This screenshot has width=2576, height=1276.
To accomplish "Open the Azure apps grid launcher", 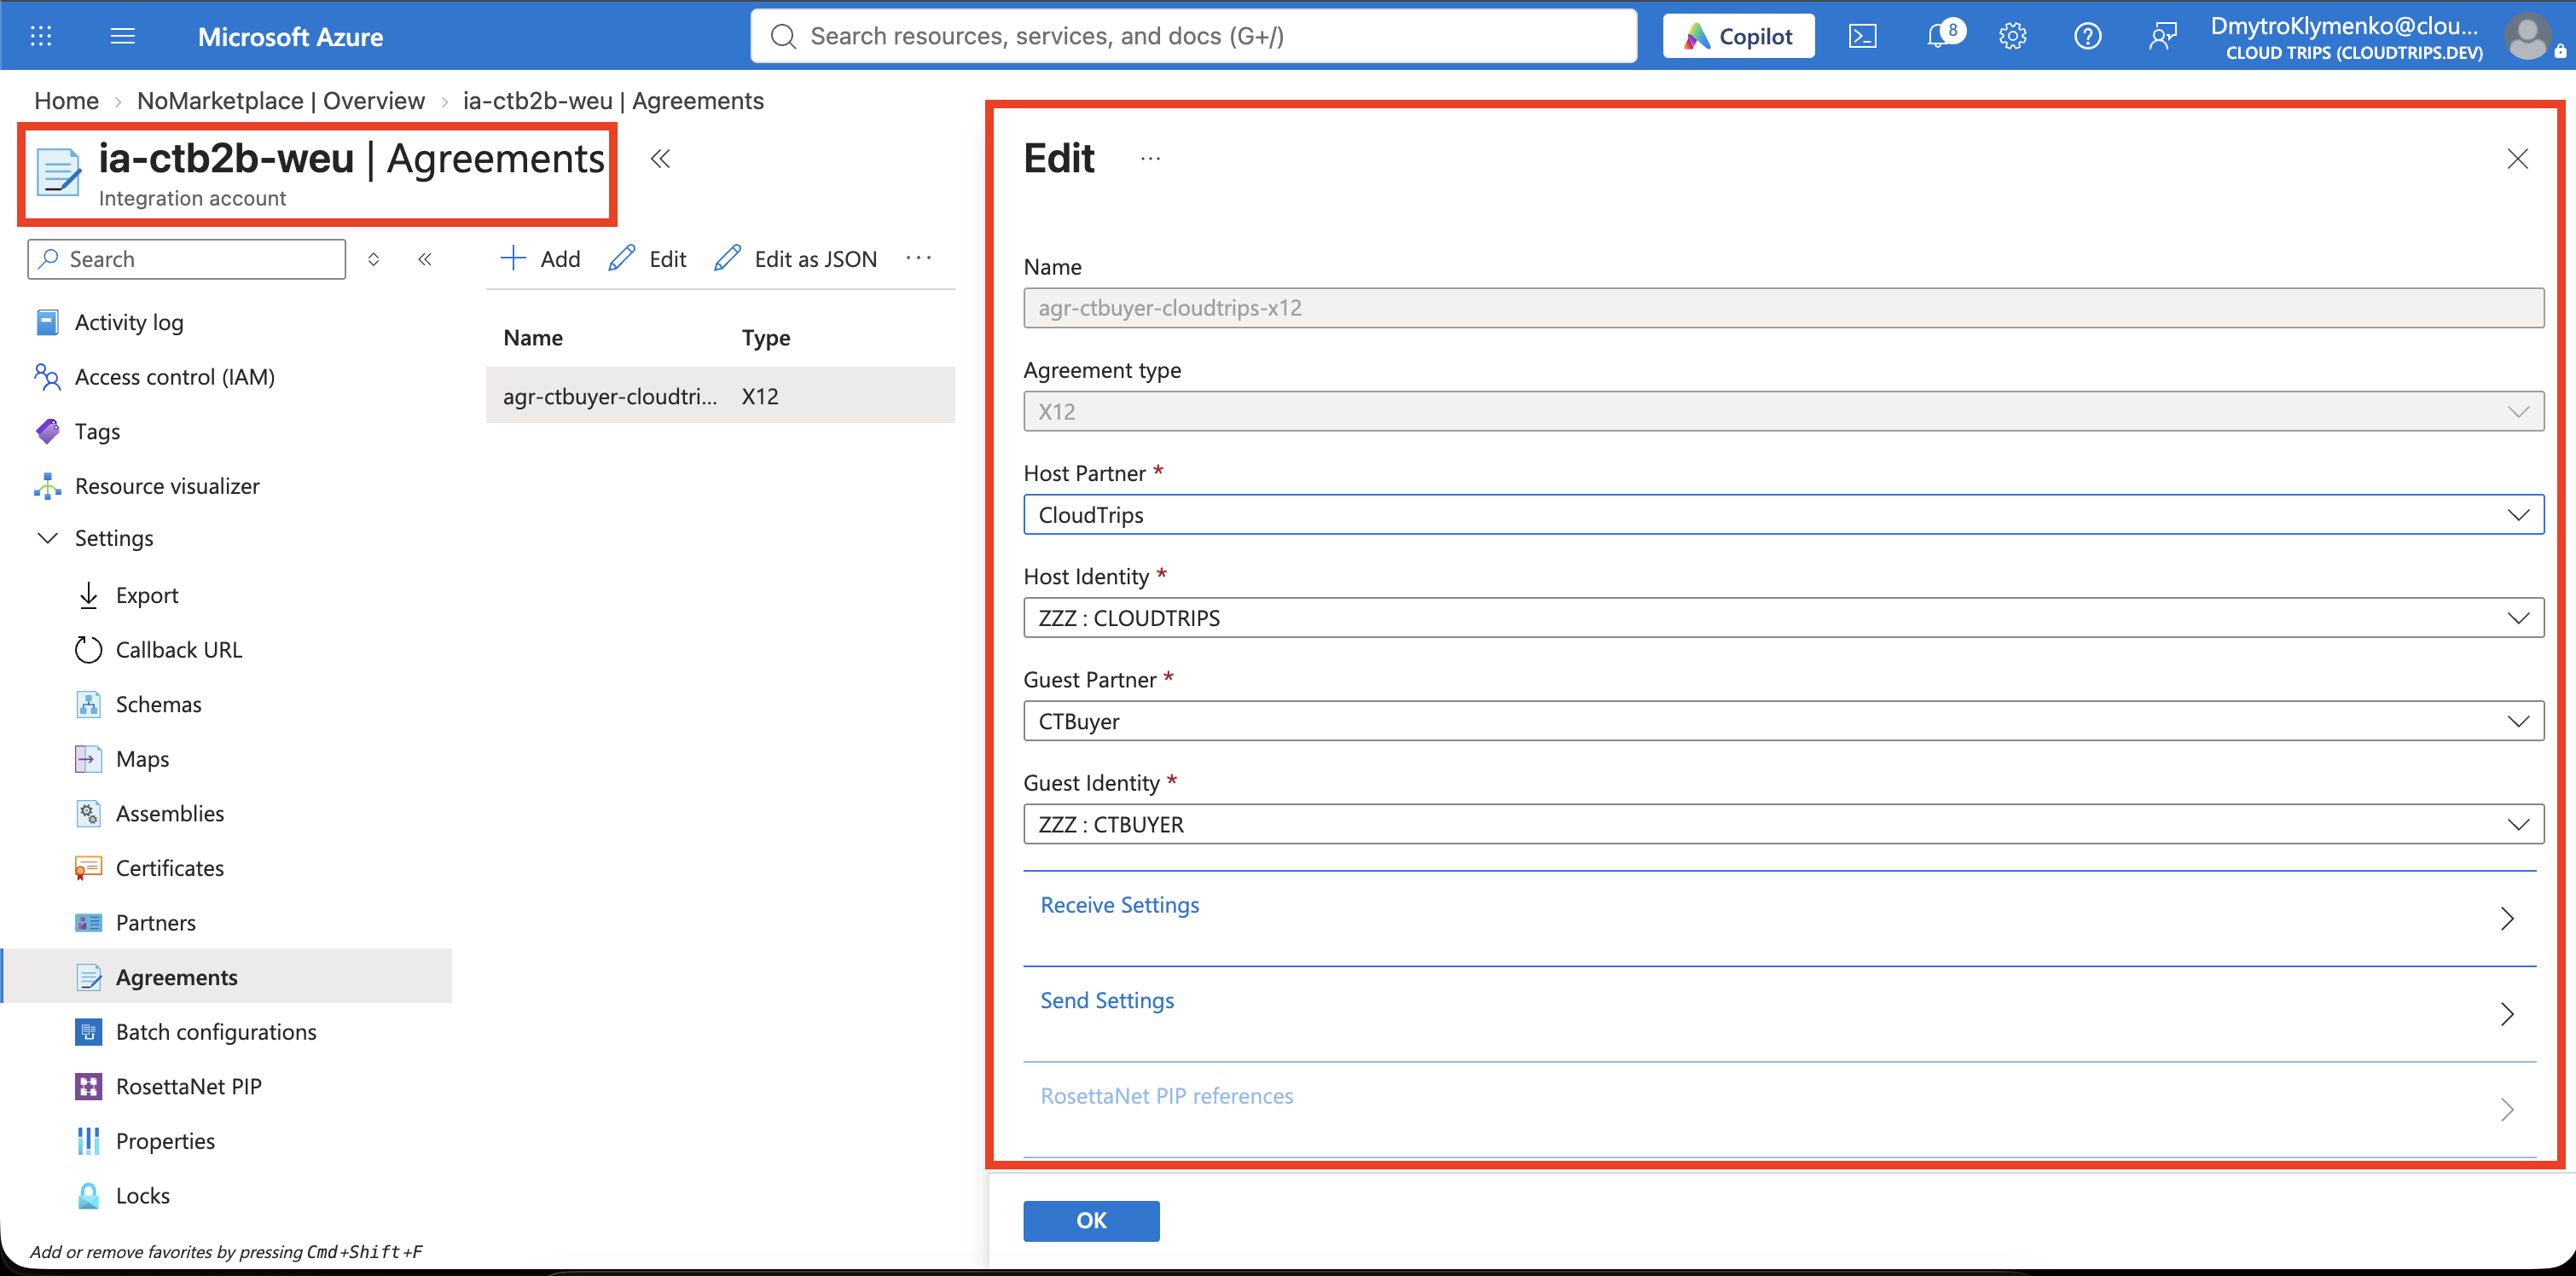I will tap(41, 37).
